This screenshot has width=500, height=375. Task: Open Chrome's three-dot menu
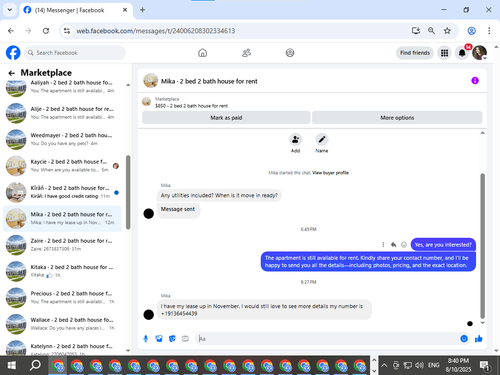[x=489, y=31]
